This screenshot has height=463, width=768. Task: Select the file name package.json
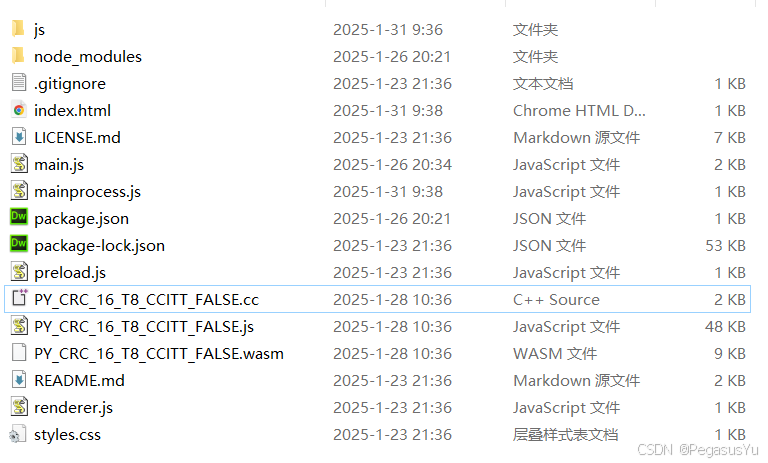[x=81, y=219]
